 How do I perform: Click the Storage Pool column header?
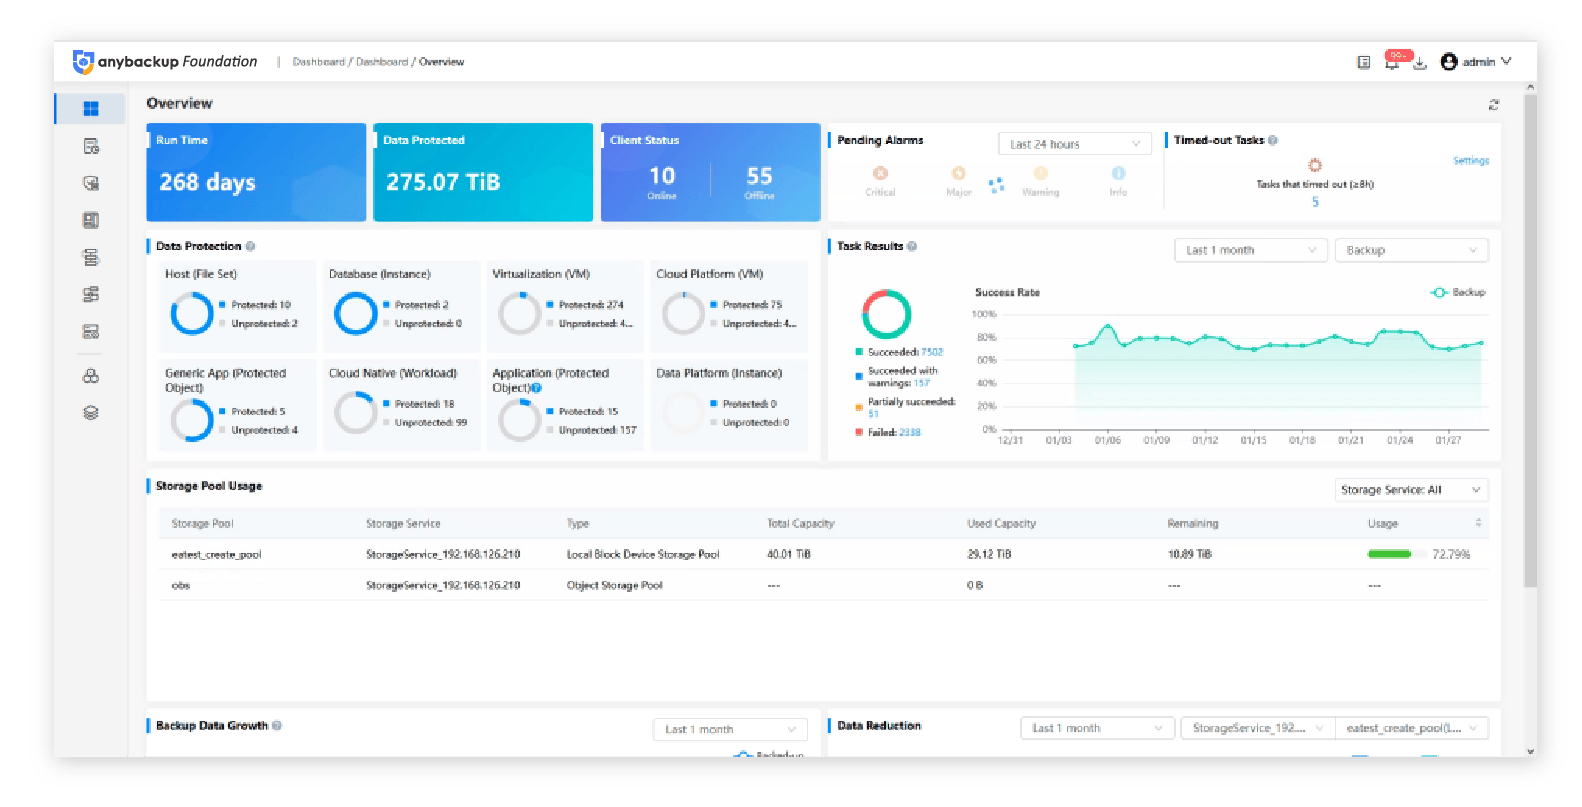pos(202,523)
